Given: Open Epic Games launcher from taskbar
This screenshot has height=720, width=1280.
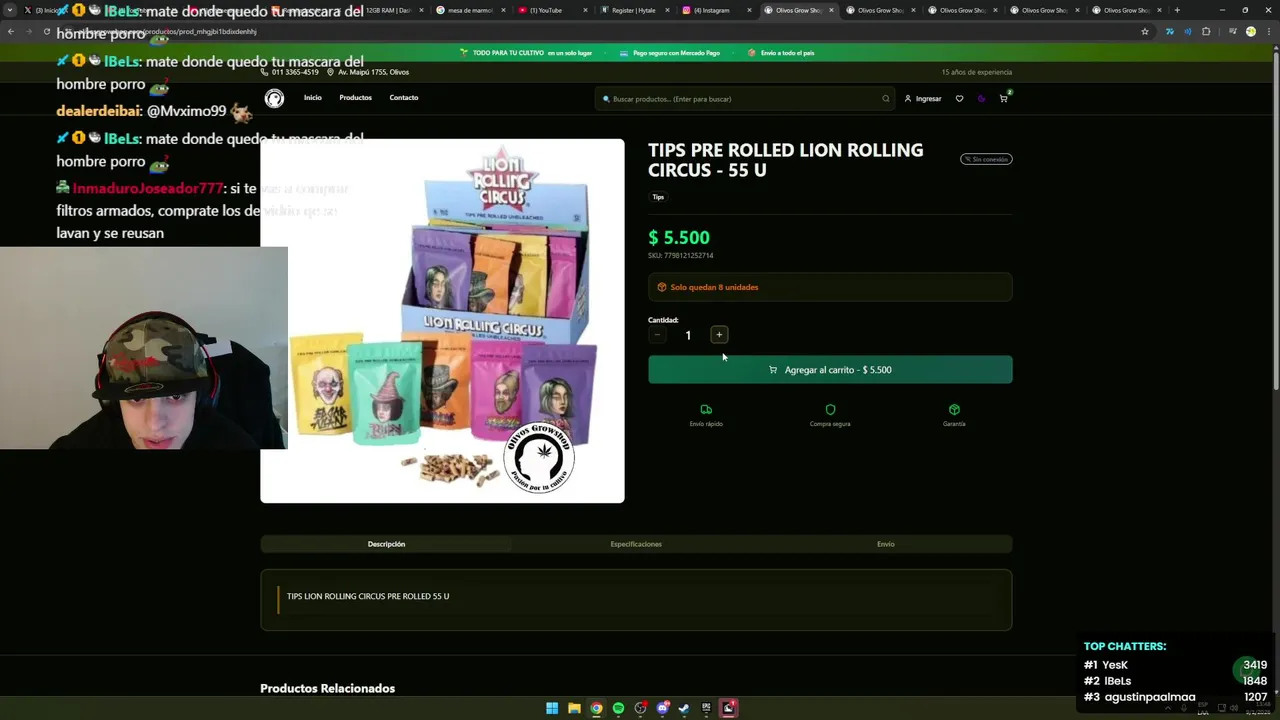Looking at the screenshot, I should click(x=706, y=708).
